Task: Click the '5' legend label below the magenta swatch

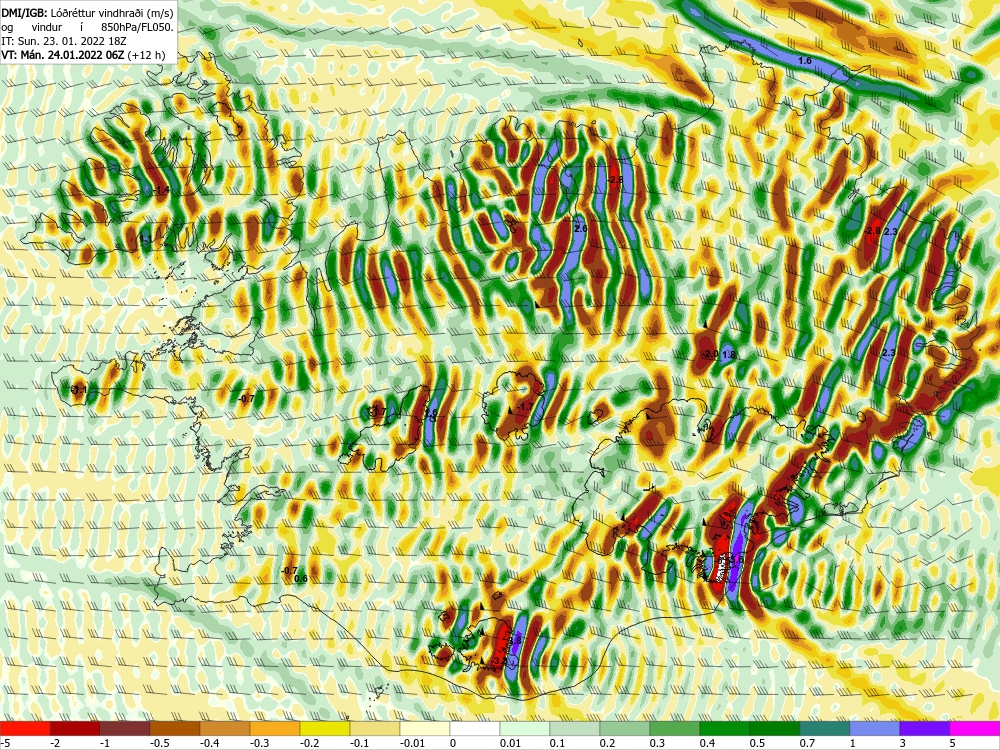Action: tap(952, 743)
